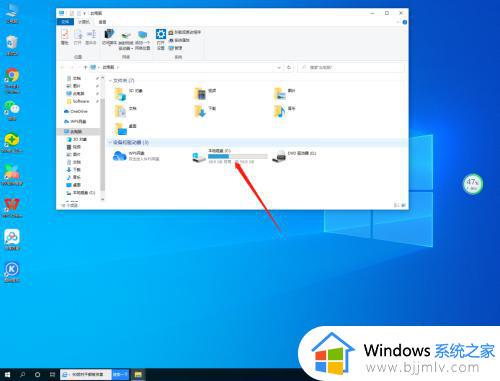Screen dimensions: 500x381
Task: Click Uninstall or change a program
Action: pos(185,32)
